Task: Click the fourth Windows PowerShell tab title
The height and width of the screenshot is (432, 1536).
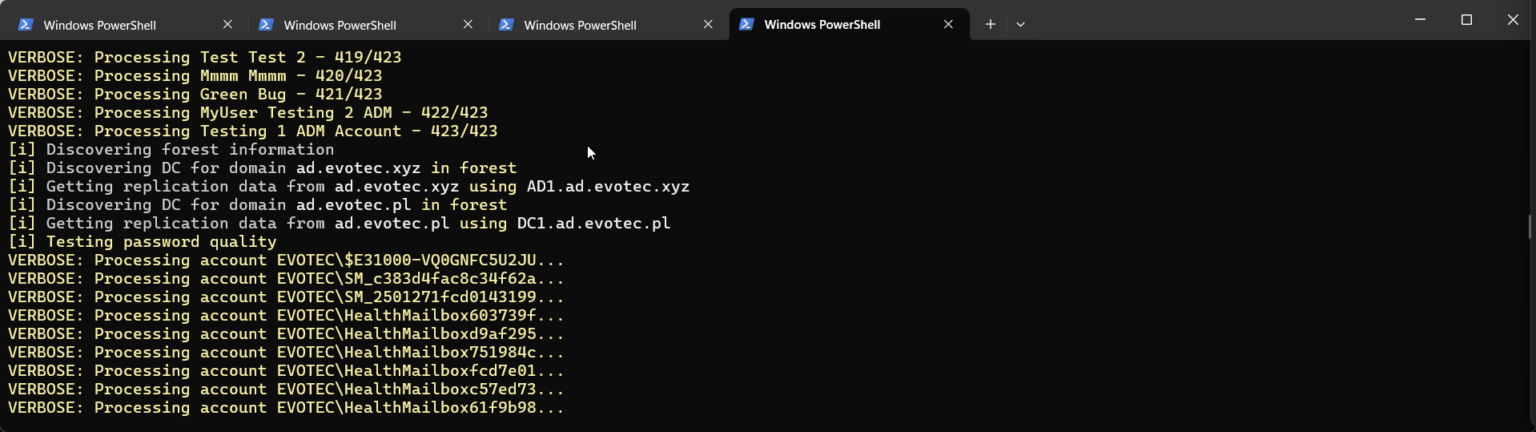Action: click(x=822, y=25)
